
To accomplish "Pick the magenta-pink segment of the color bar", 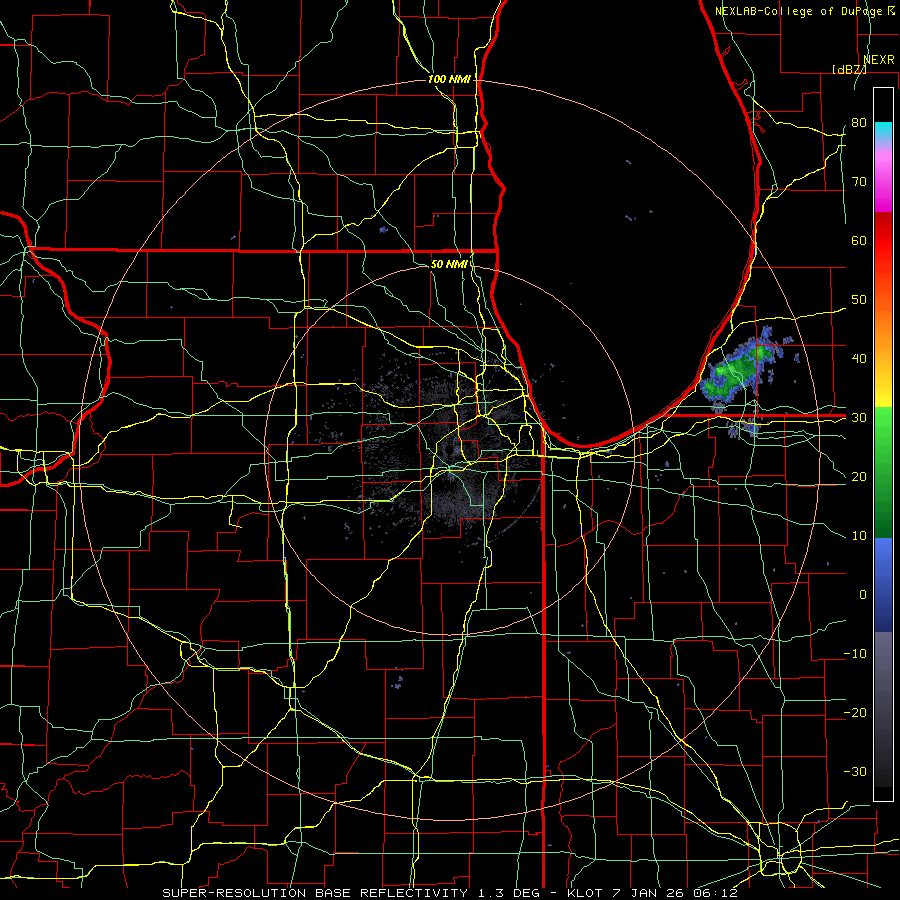I will pyautogui.click(x=883, y=181).
